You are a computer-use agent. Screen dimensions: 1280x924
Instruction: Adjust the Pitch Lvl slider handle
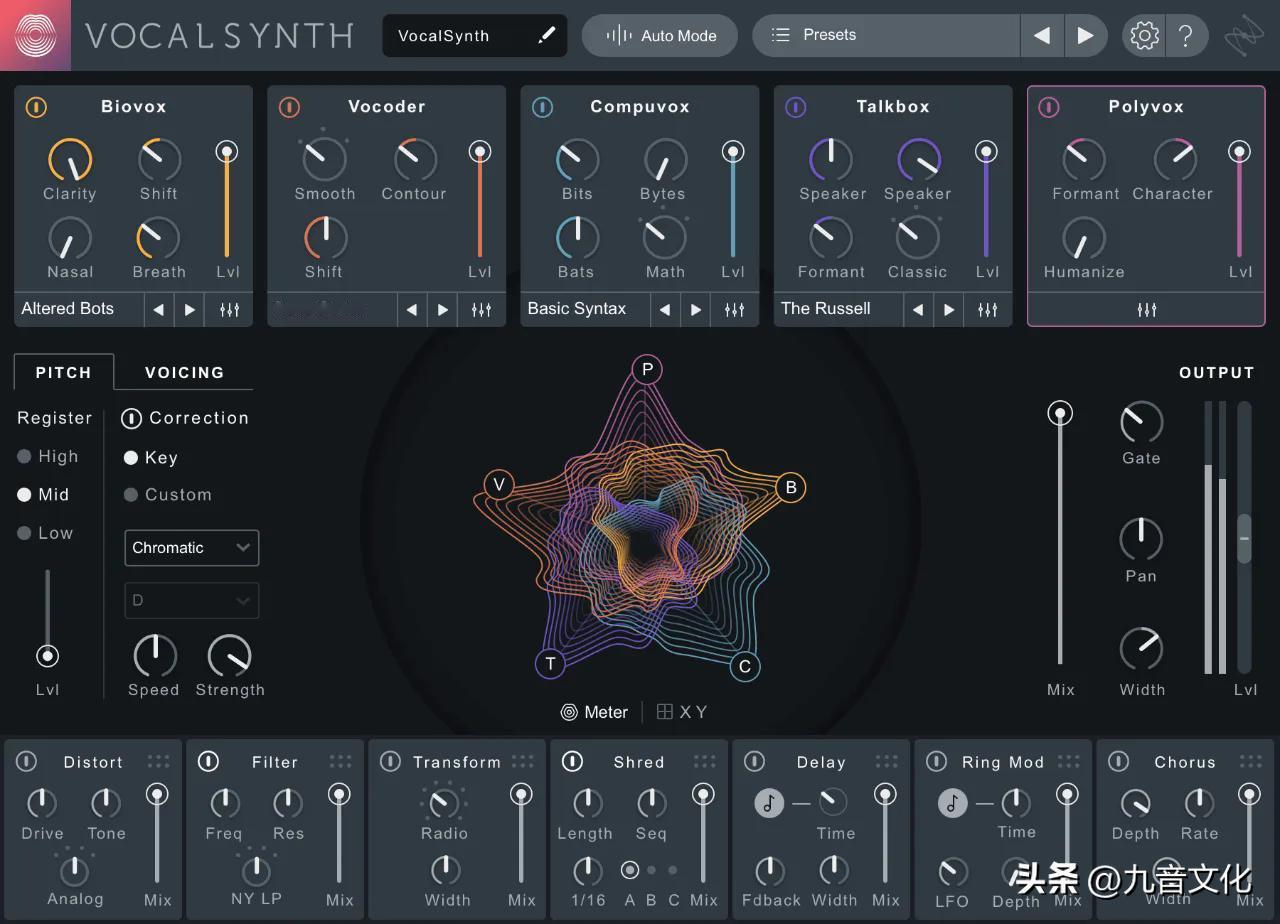pyautogui.click(x=47, y=656)
